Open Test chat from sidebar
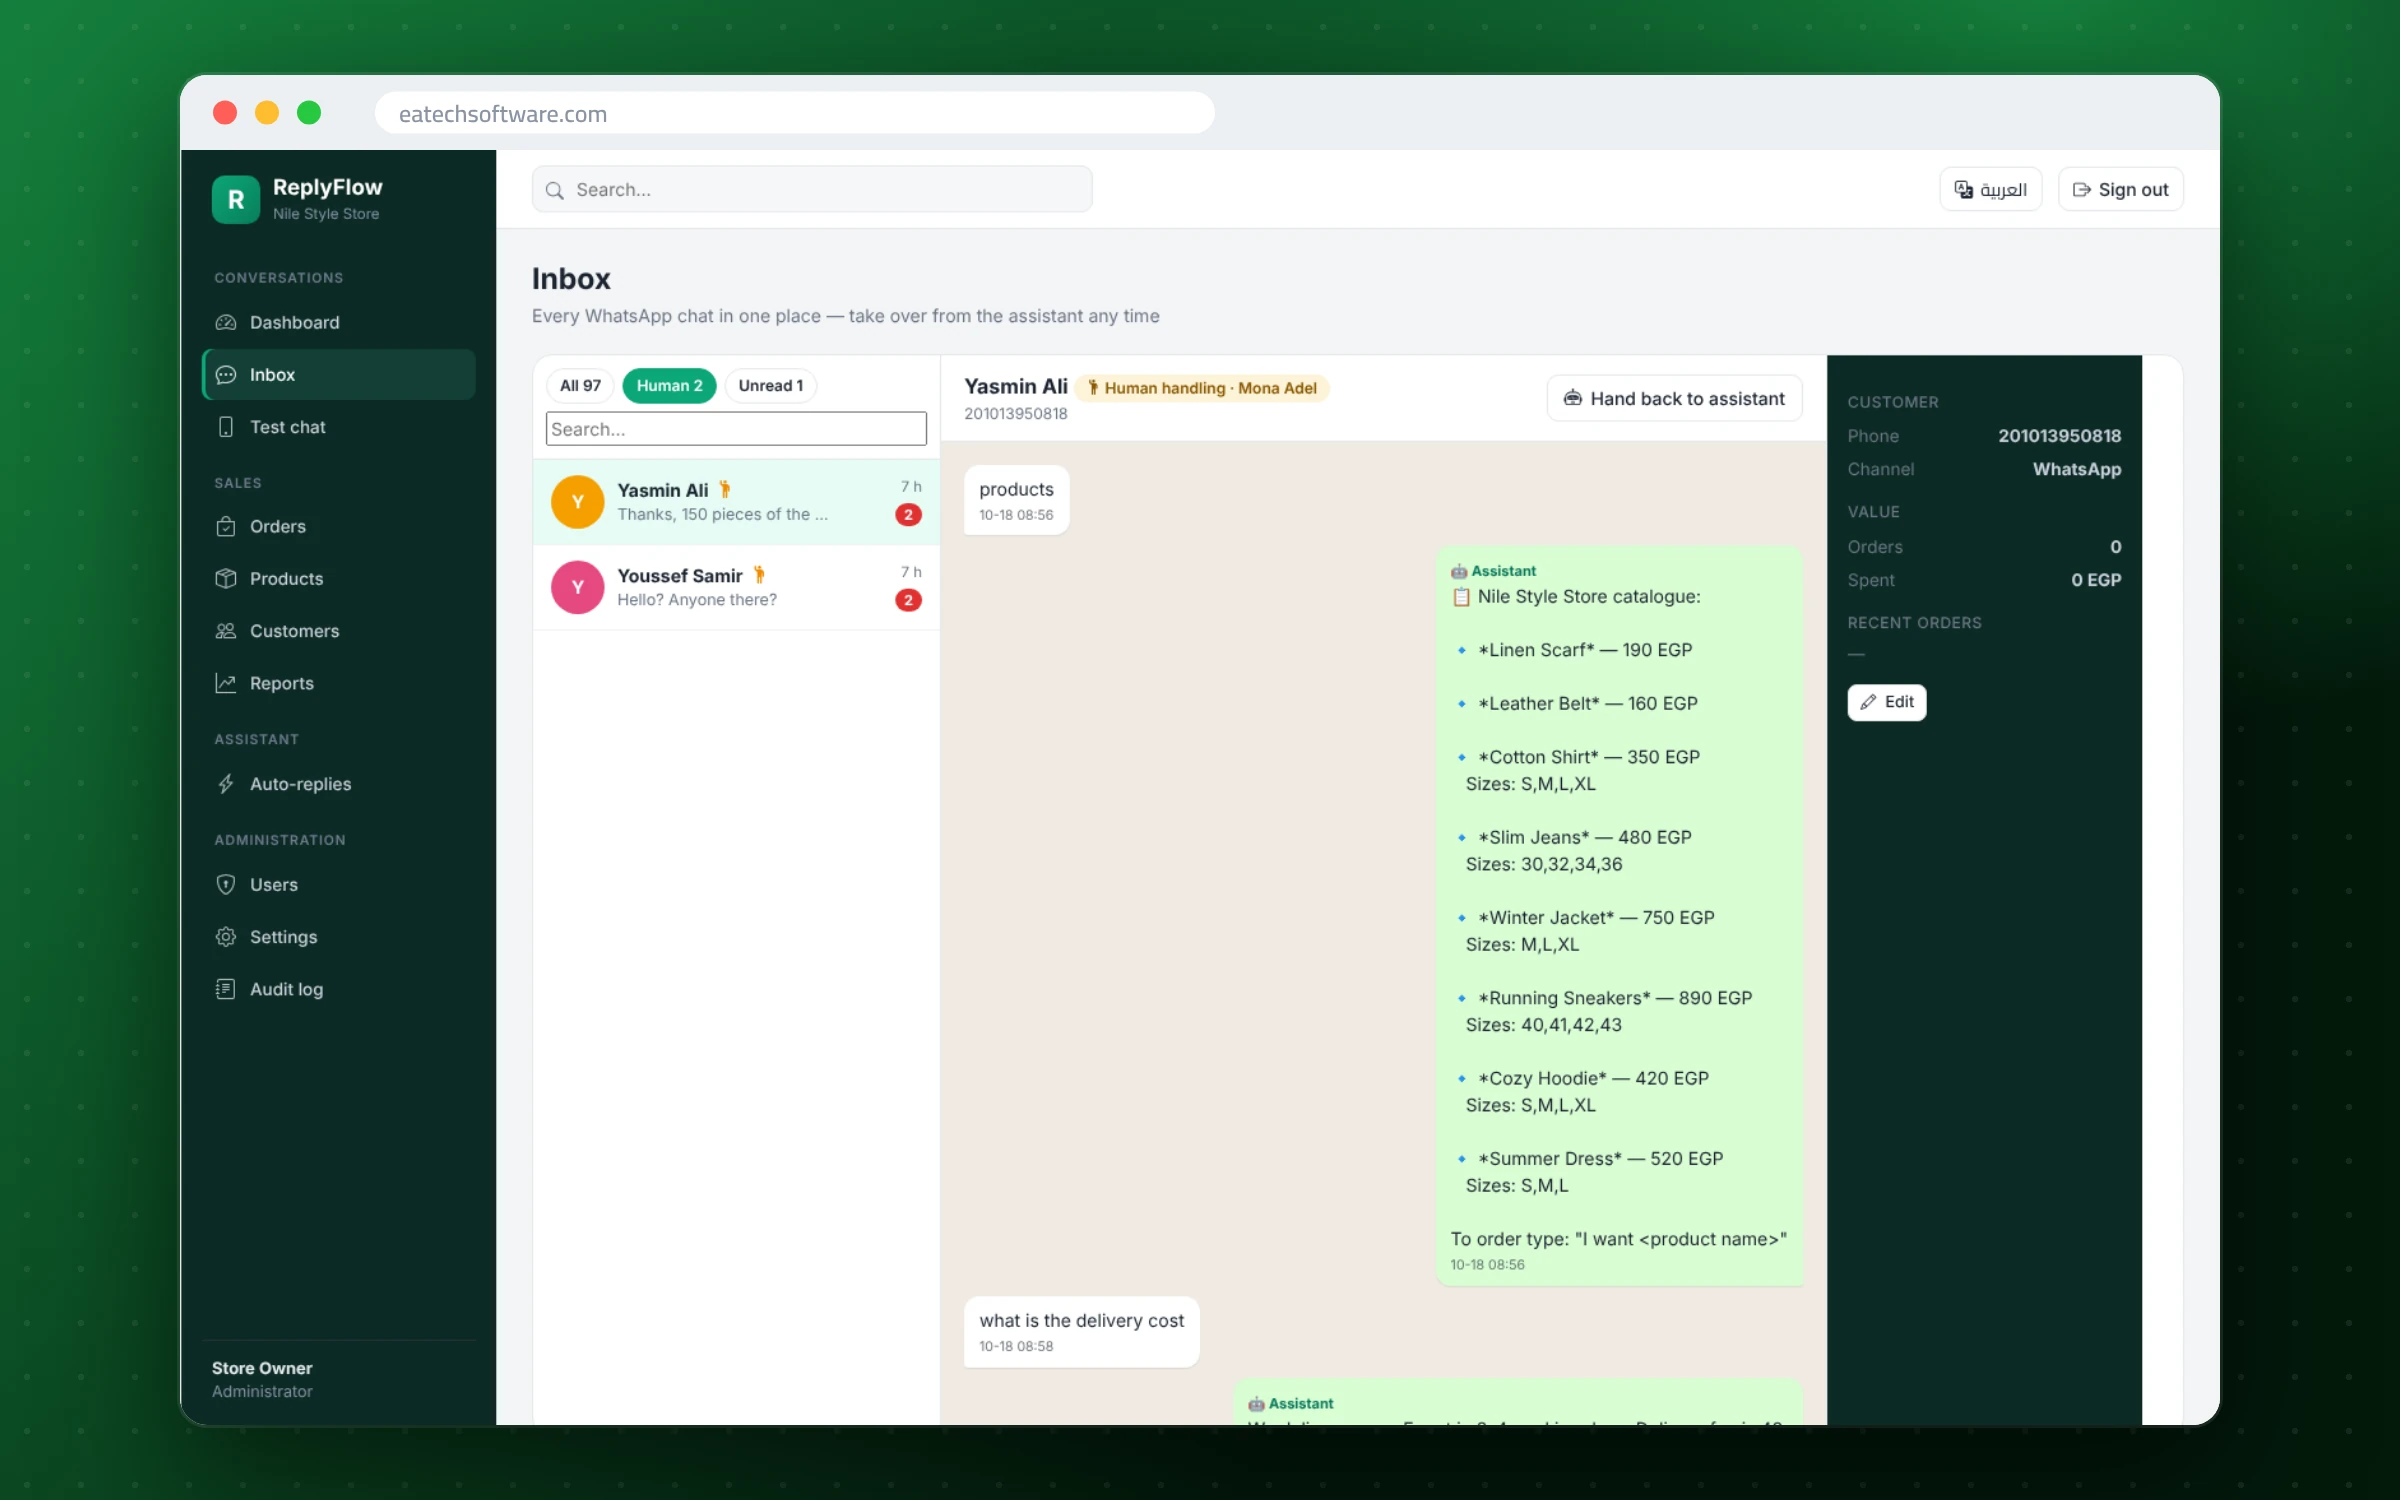Viewport: 2400px width, 1500px height. tap(338, 427)
